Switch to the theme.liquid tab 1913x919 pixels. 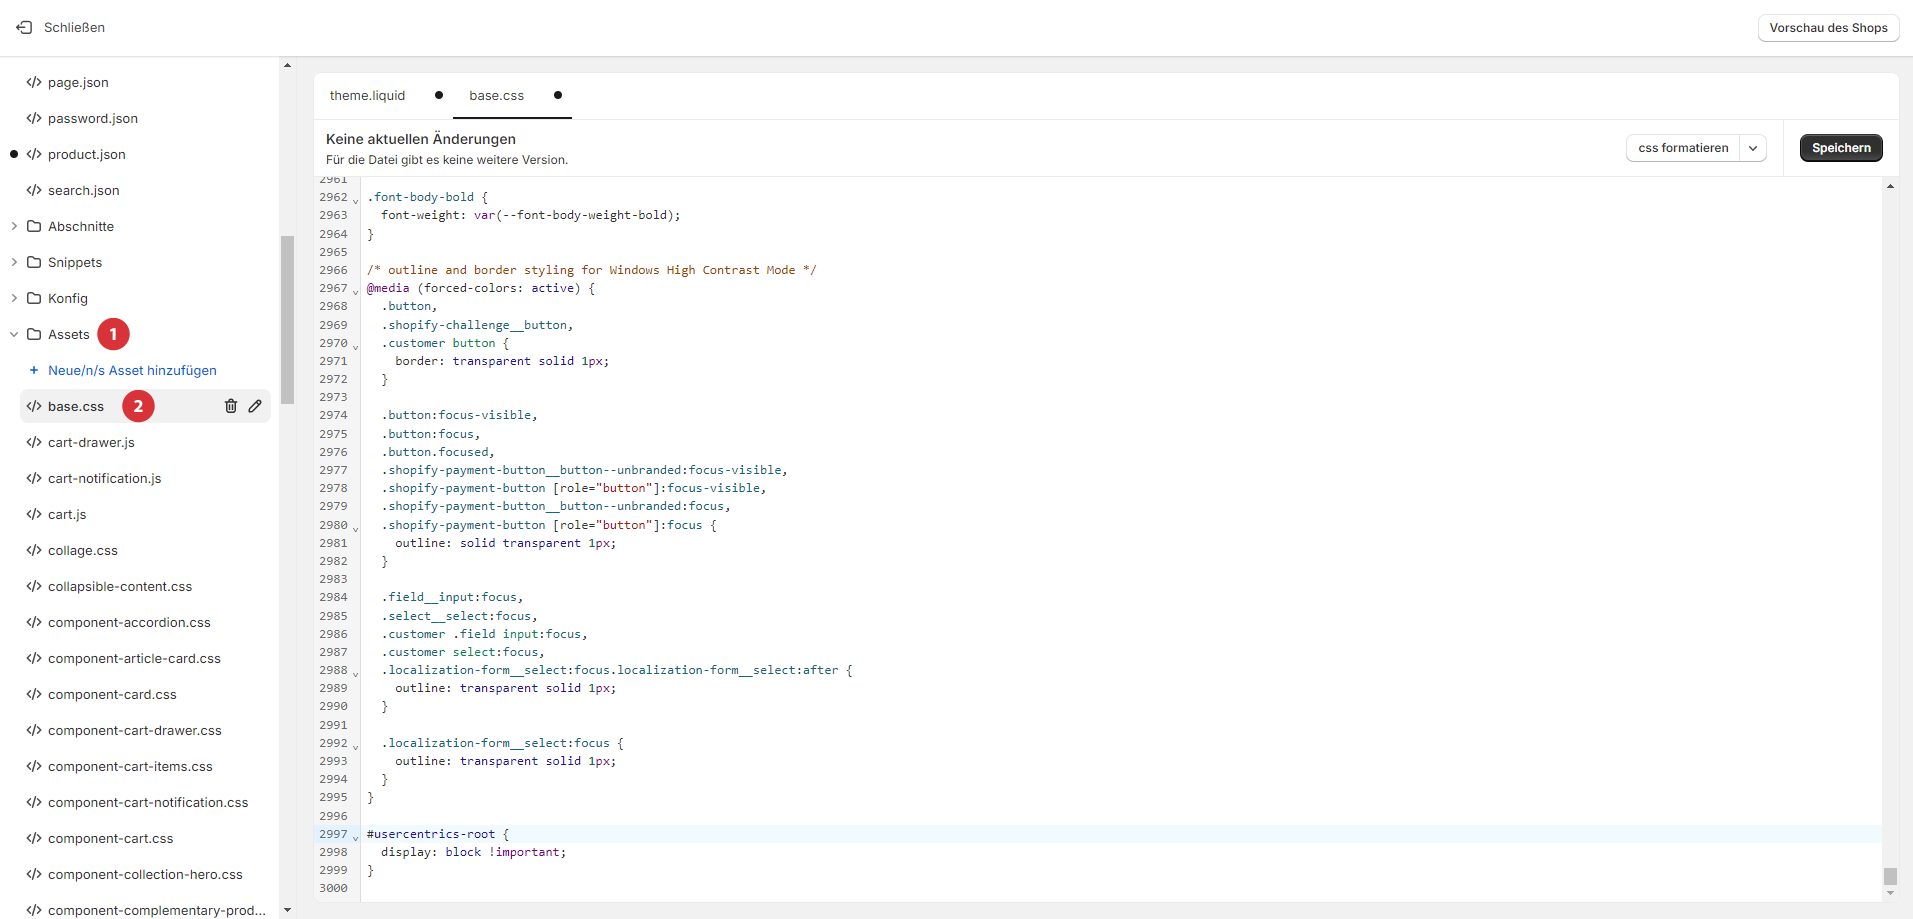(x=368, y=95)
